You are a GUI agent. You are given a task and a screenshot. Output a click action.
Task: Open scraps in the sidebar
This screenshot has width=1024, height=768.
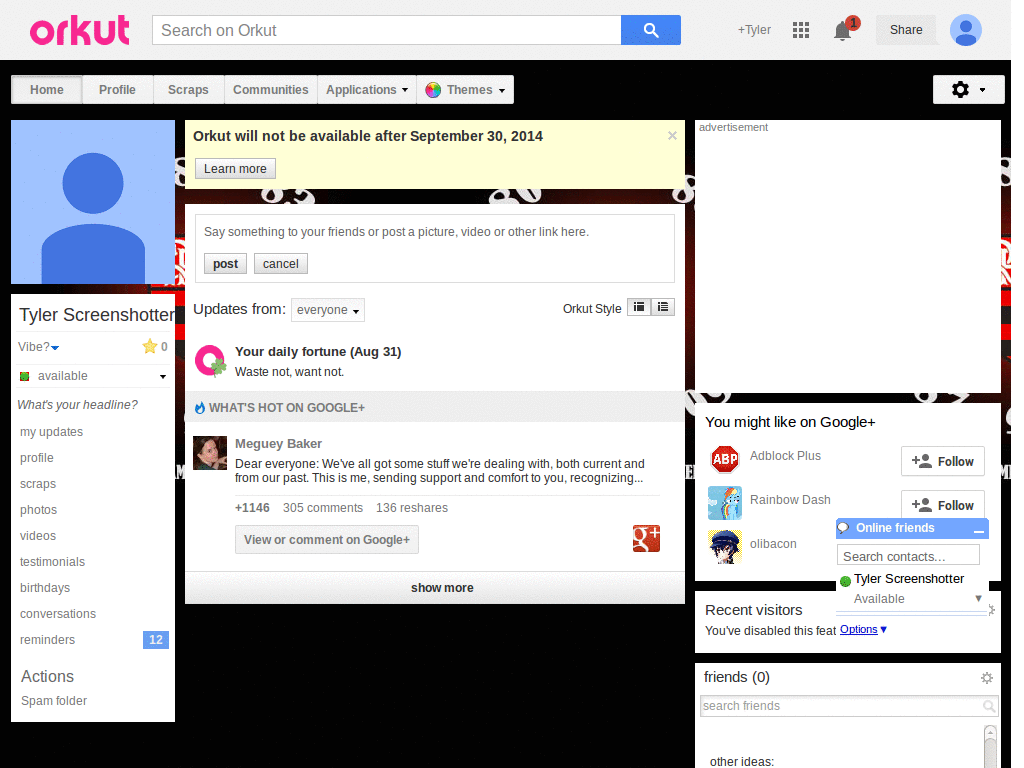click(x=38, y=484)
